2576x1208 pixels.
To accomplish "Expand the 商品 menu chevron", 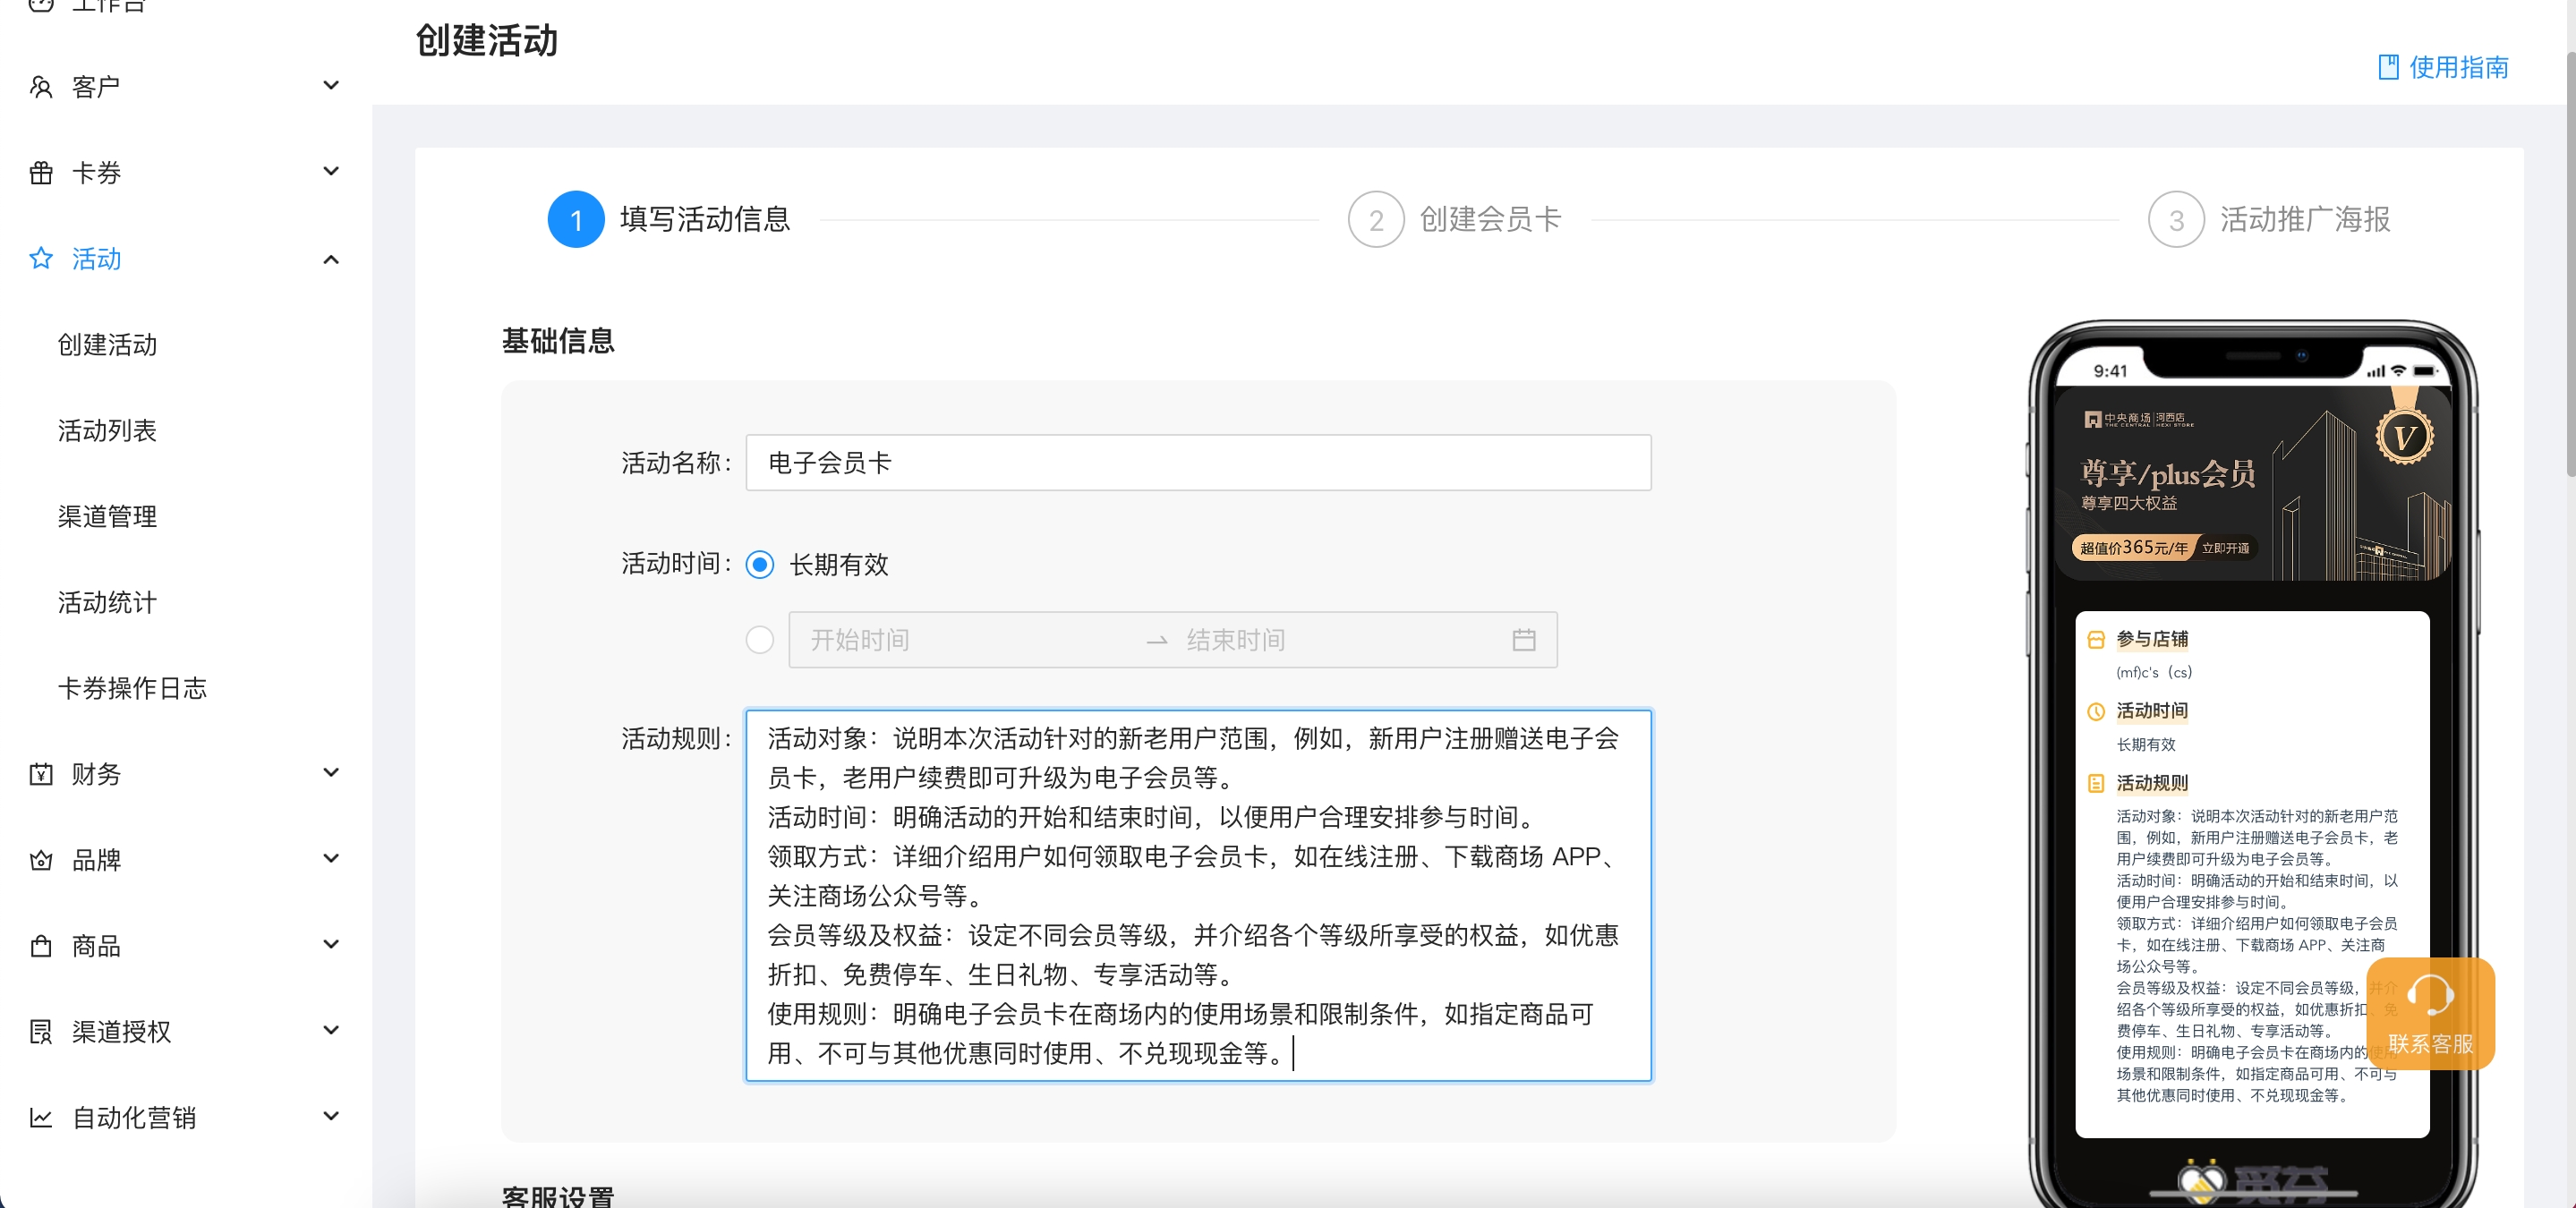I will (331, 945).
